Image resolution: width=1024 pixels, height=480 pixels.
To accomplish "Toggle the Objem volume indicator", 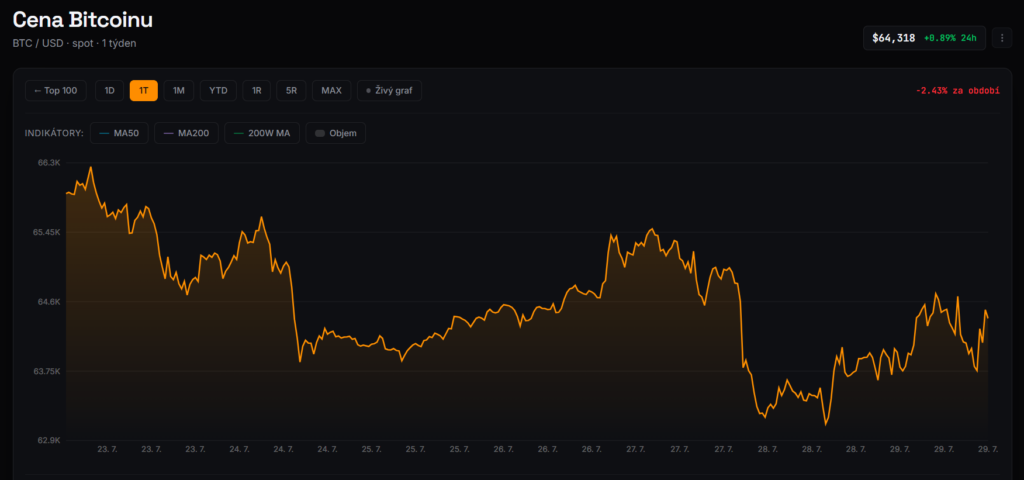I will pos(336,133).
